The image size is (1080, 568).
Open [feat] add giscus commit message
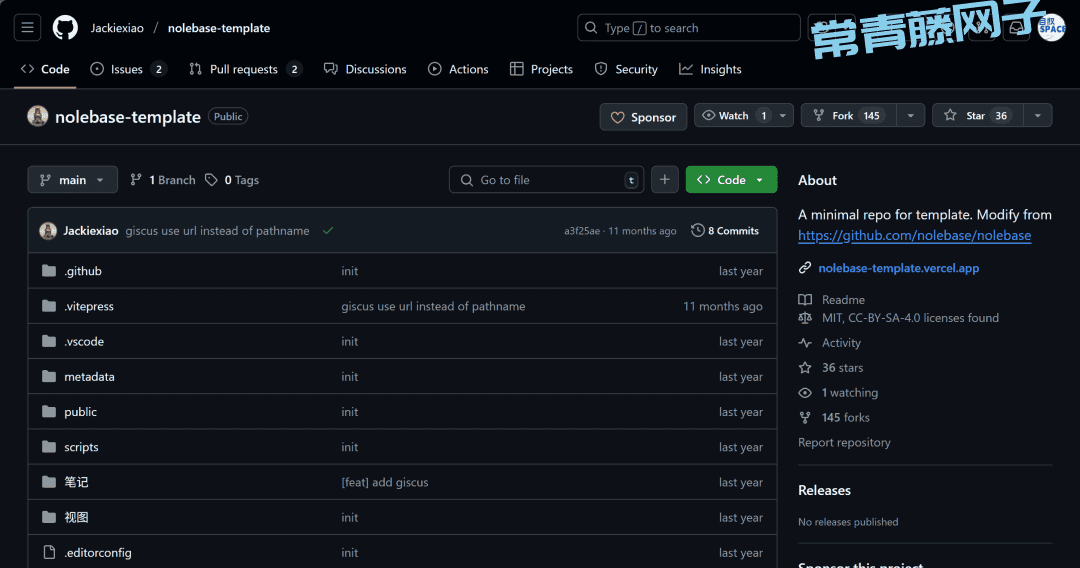click(385, 482)
